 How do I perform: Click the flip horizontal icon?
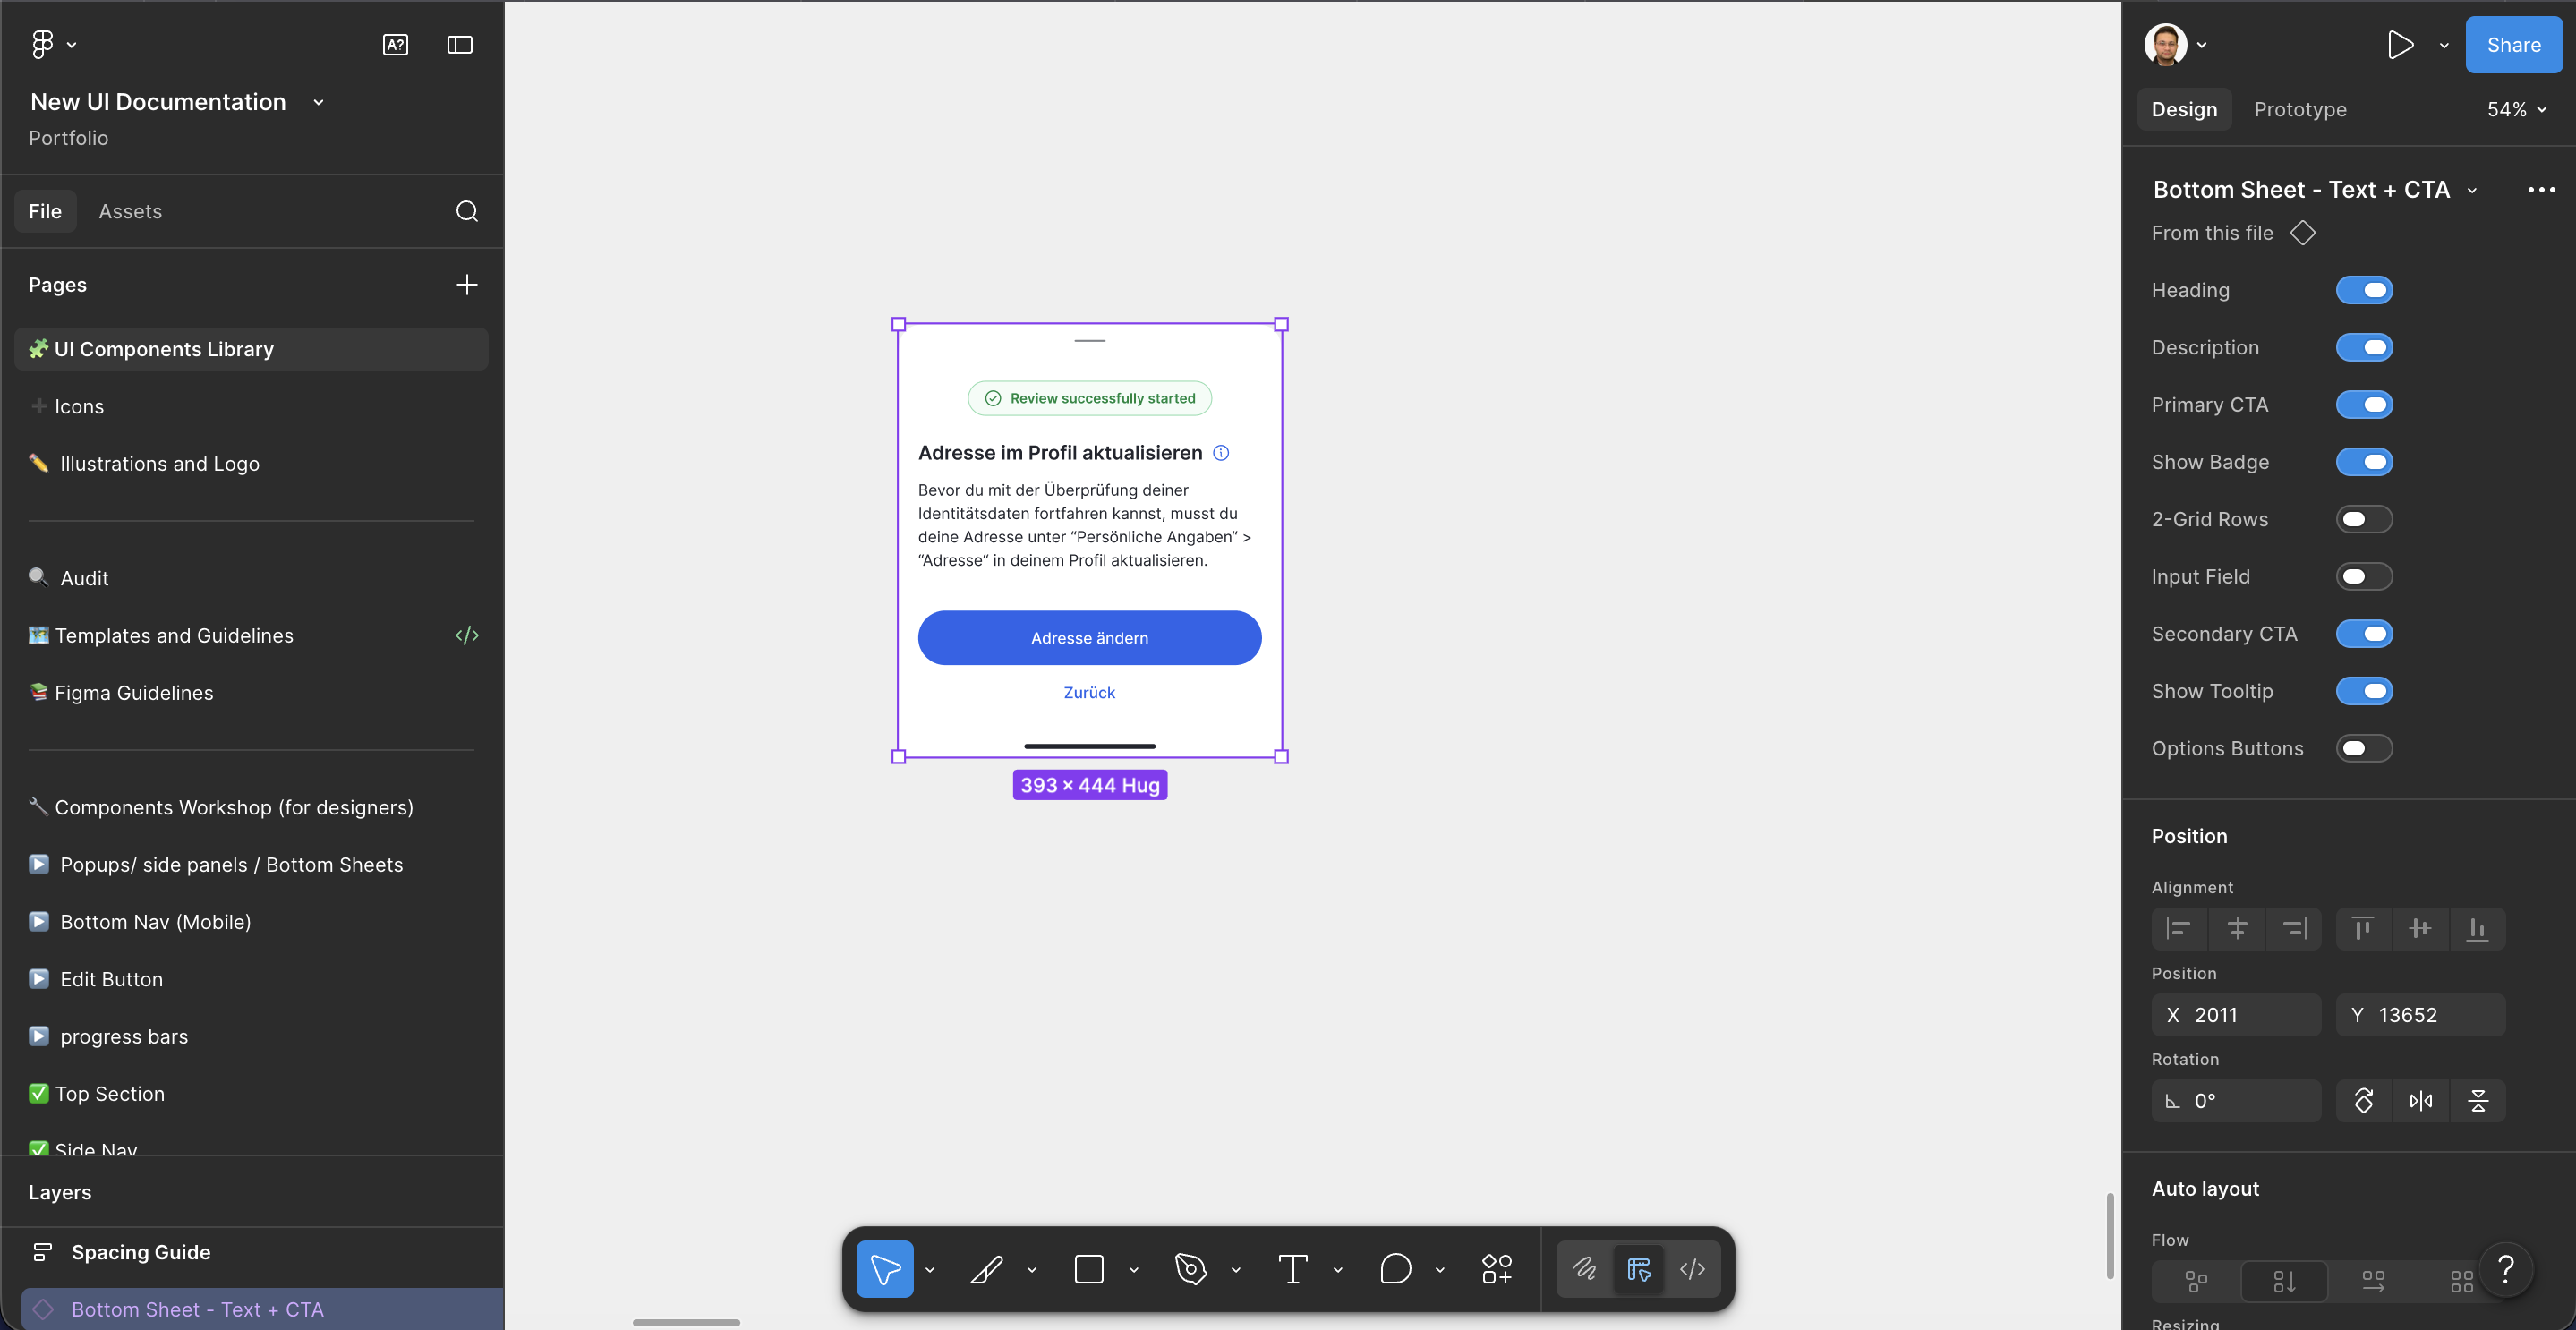coord(2421,1101)
